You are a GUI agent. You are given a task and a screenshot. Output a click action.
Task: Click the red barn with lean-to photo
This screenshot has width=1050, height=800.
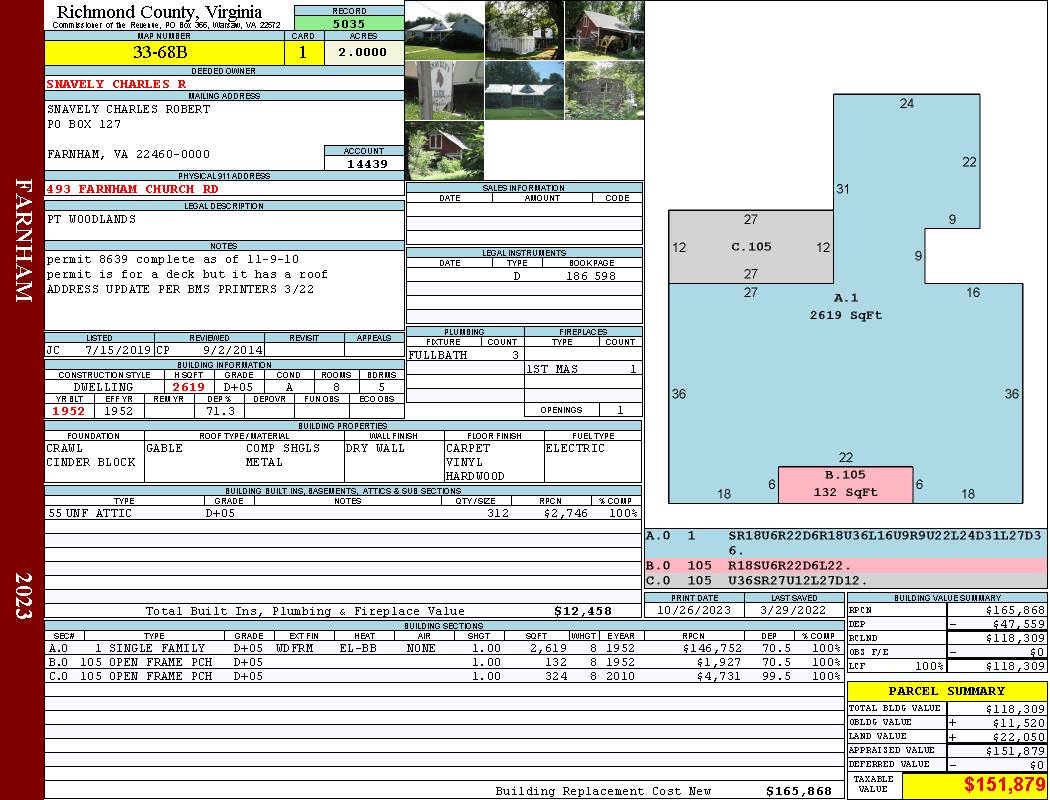(x=604, y=30)
